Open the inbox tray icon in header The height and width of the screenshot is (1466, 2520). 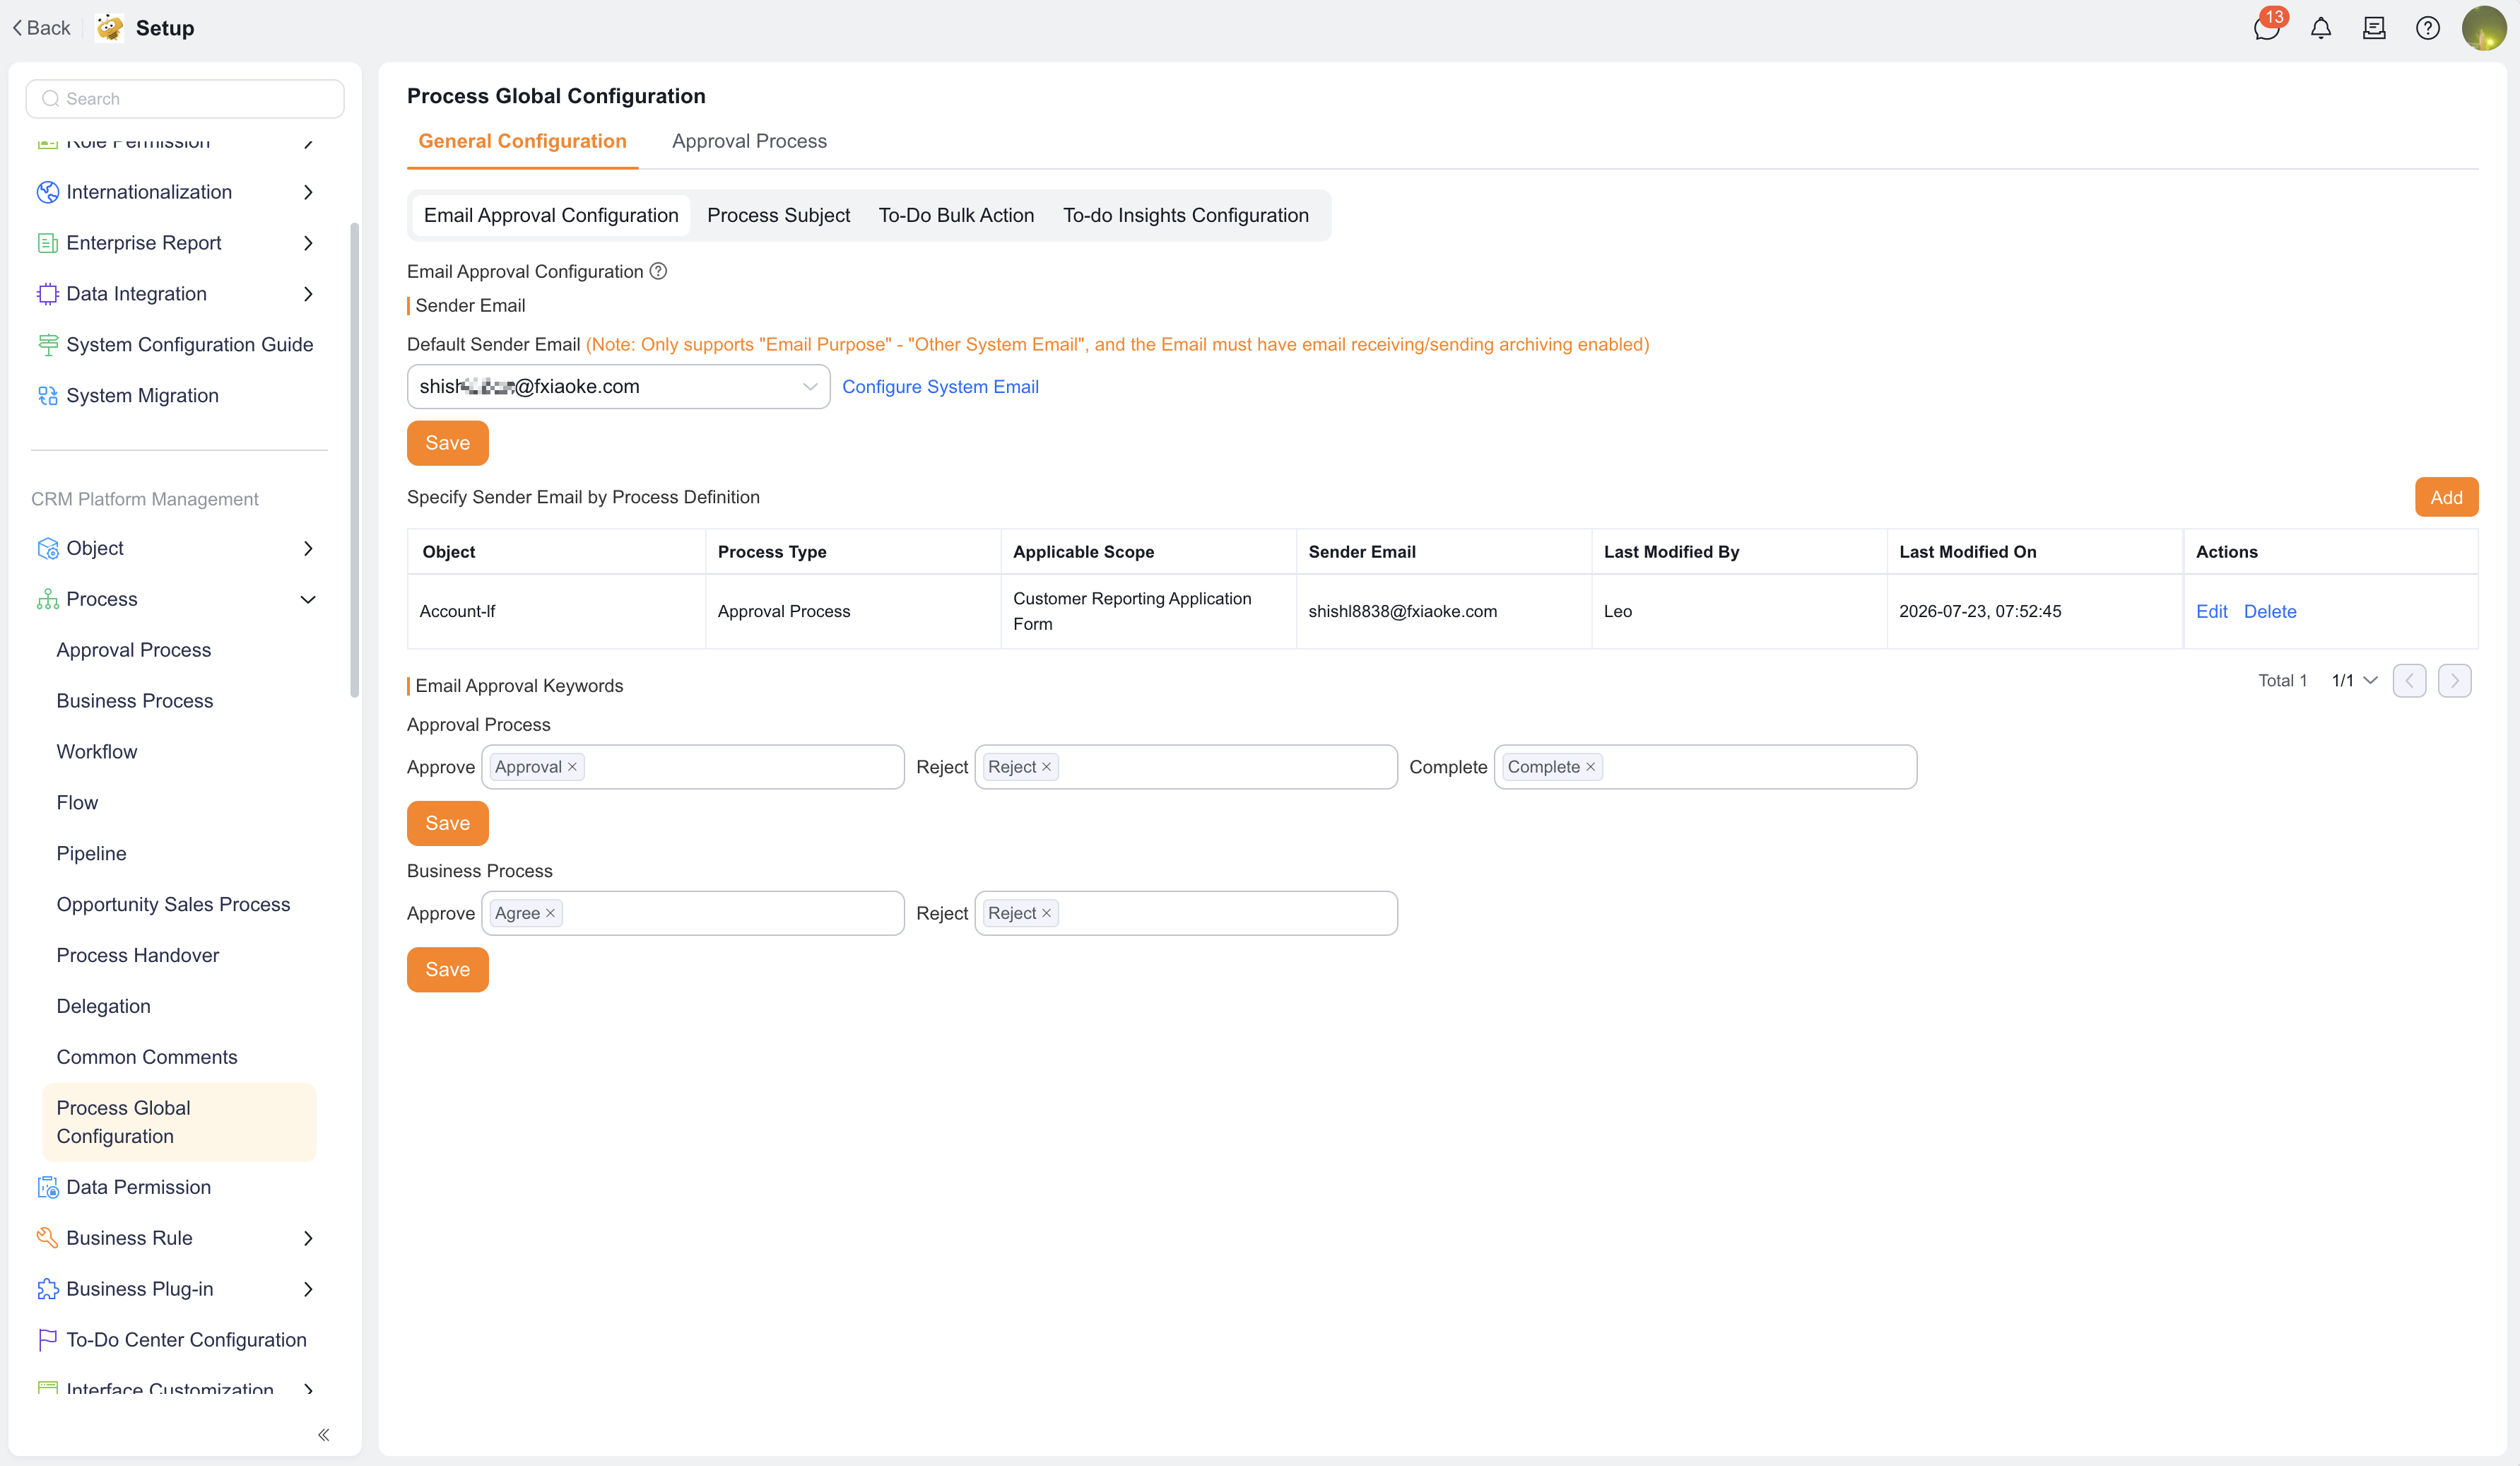pyautogui.click(x=2374, y=28)
